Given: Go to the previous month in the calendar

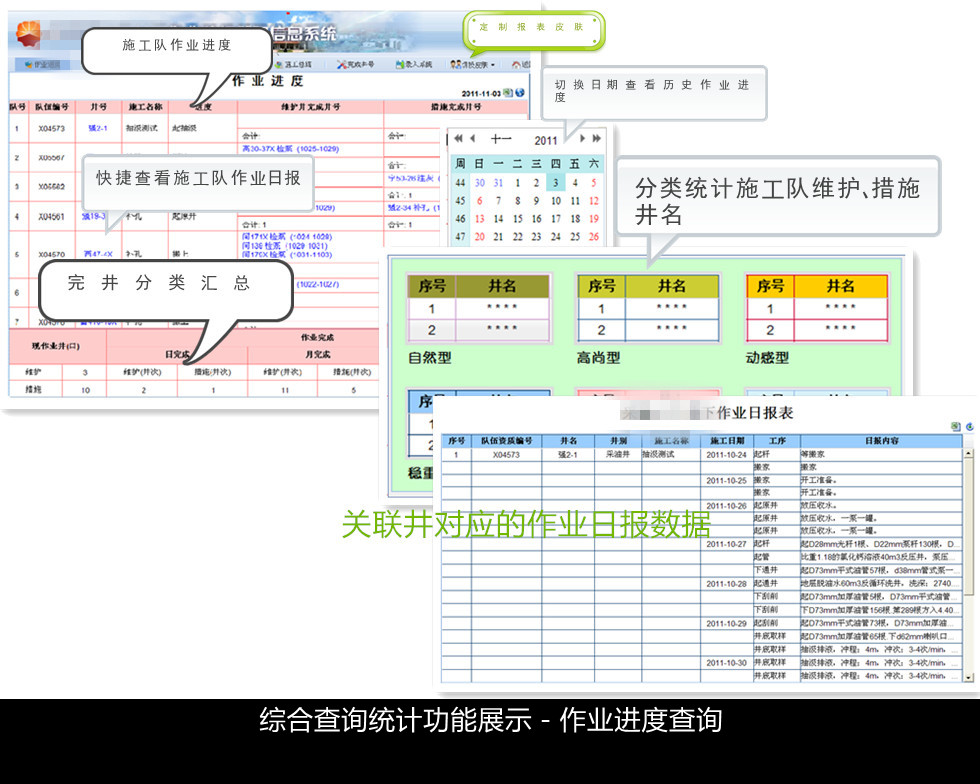Looking at the screenshot, I should 473,138.
